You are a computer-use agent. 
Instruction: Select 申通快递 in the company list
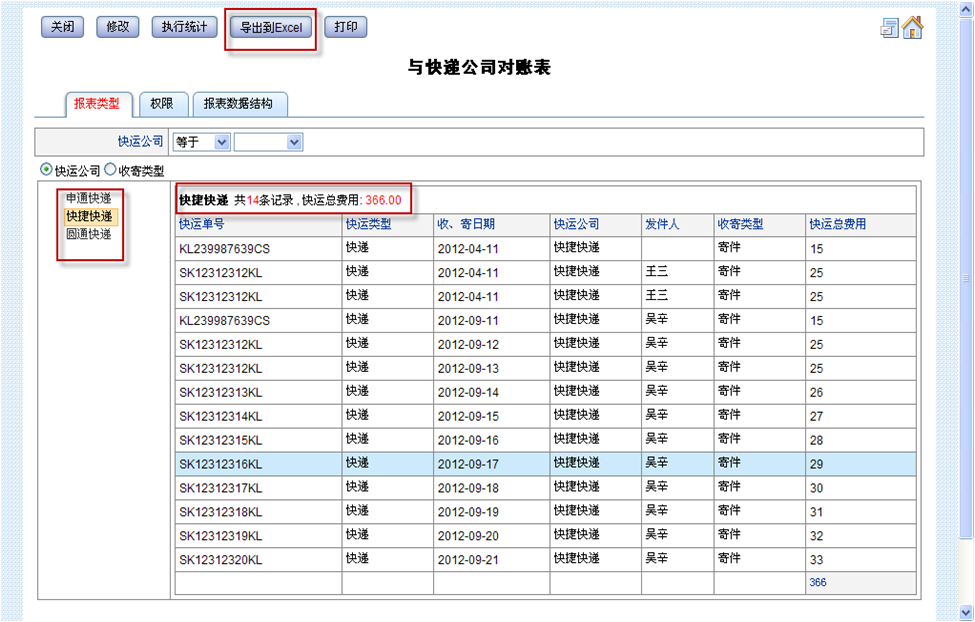pos(89,198)
